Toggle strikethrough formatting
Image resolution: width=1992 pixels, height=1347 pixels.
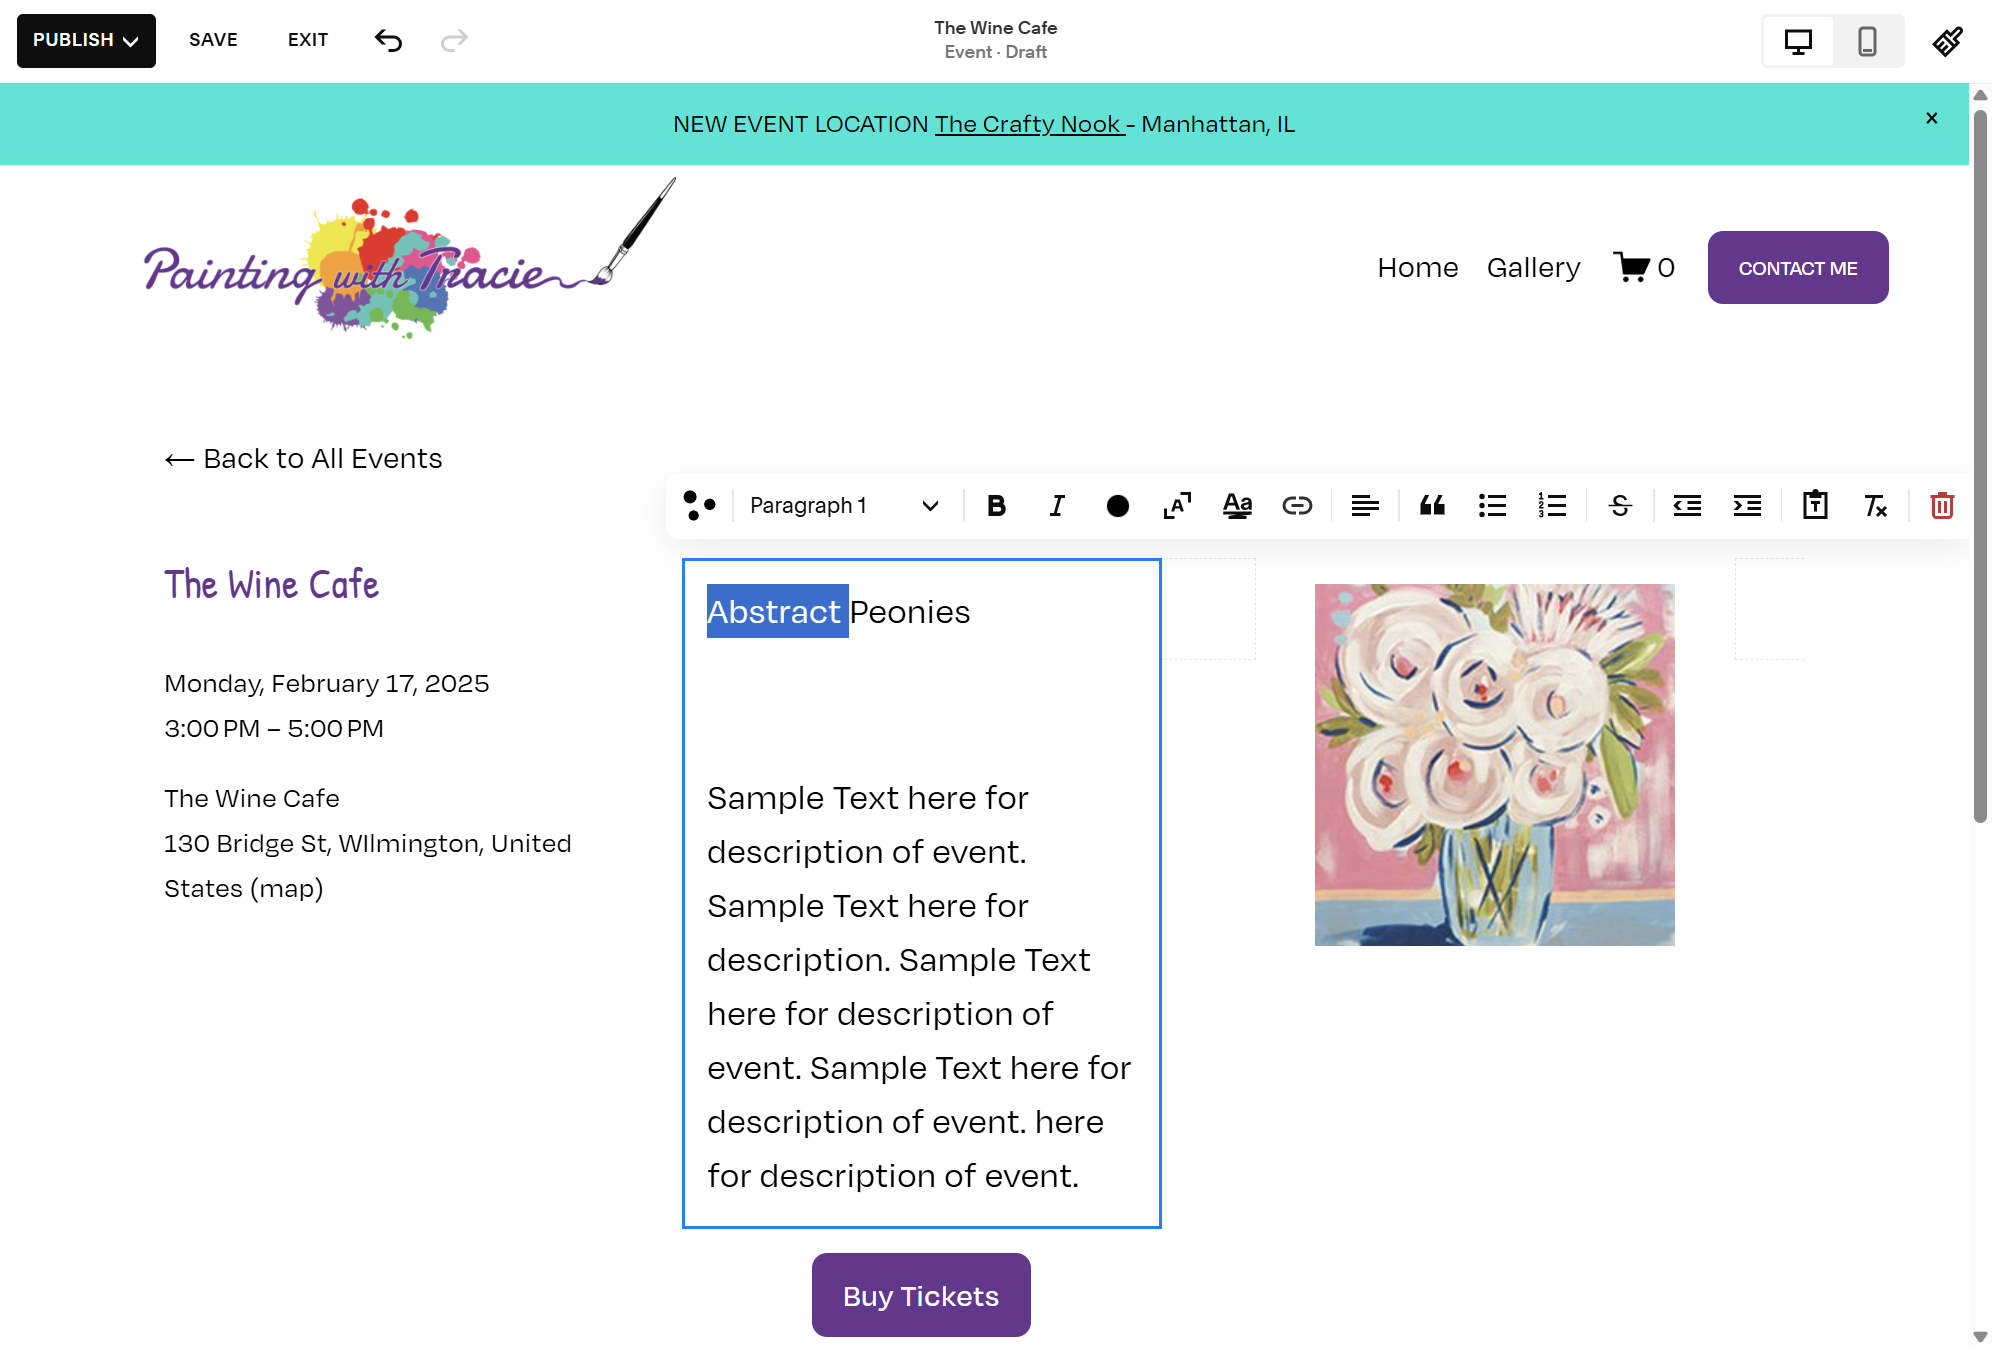[x=1620, y=506]
